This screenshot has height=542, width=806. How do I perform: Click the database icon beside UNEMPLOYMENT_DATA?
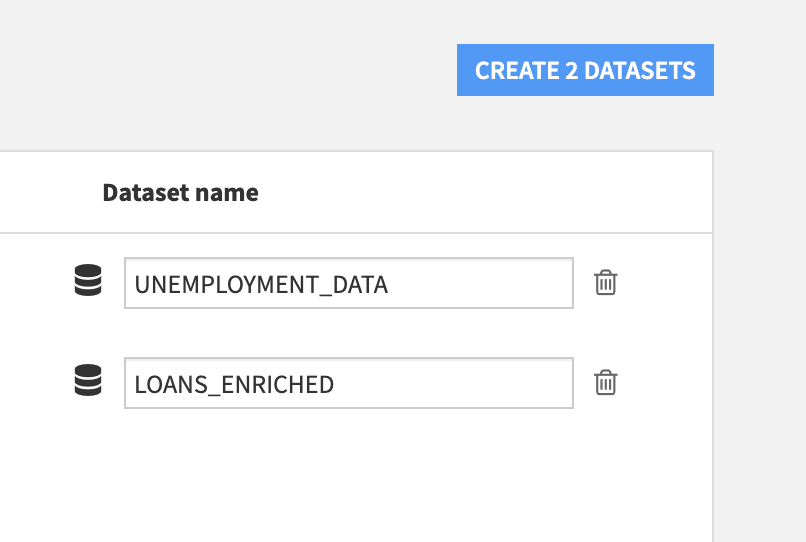[x=89, y=282]
